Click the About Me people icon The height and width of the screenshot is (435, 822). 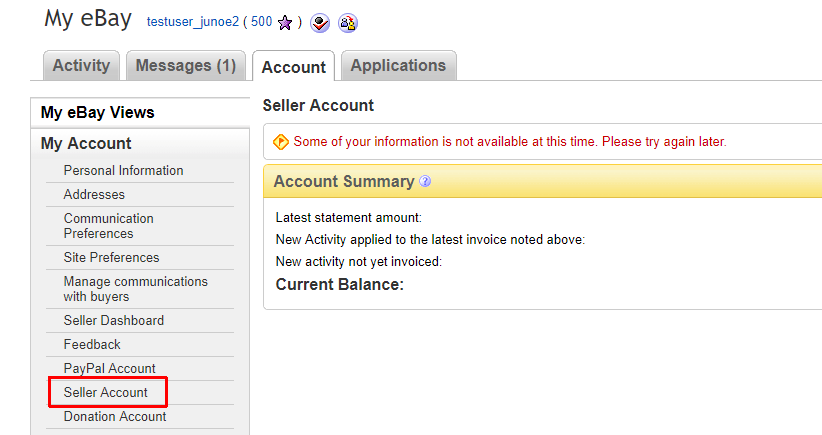(x=348, y=23)
